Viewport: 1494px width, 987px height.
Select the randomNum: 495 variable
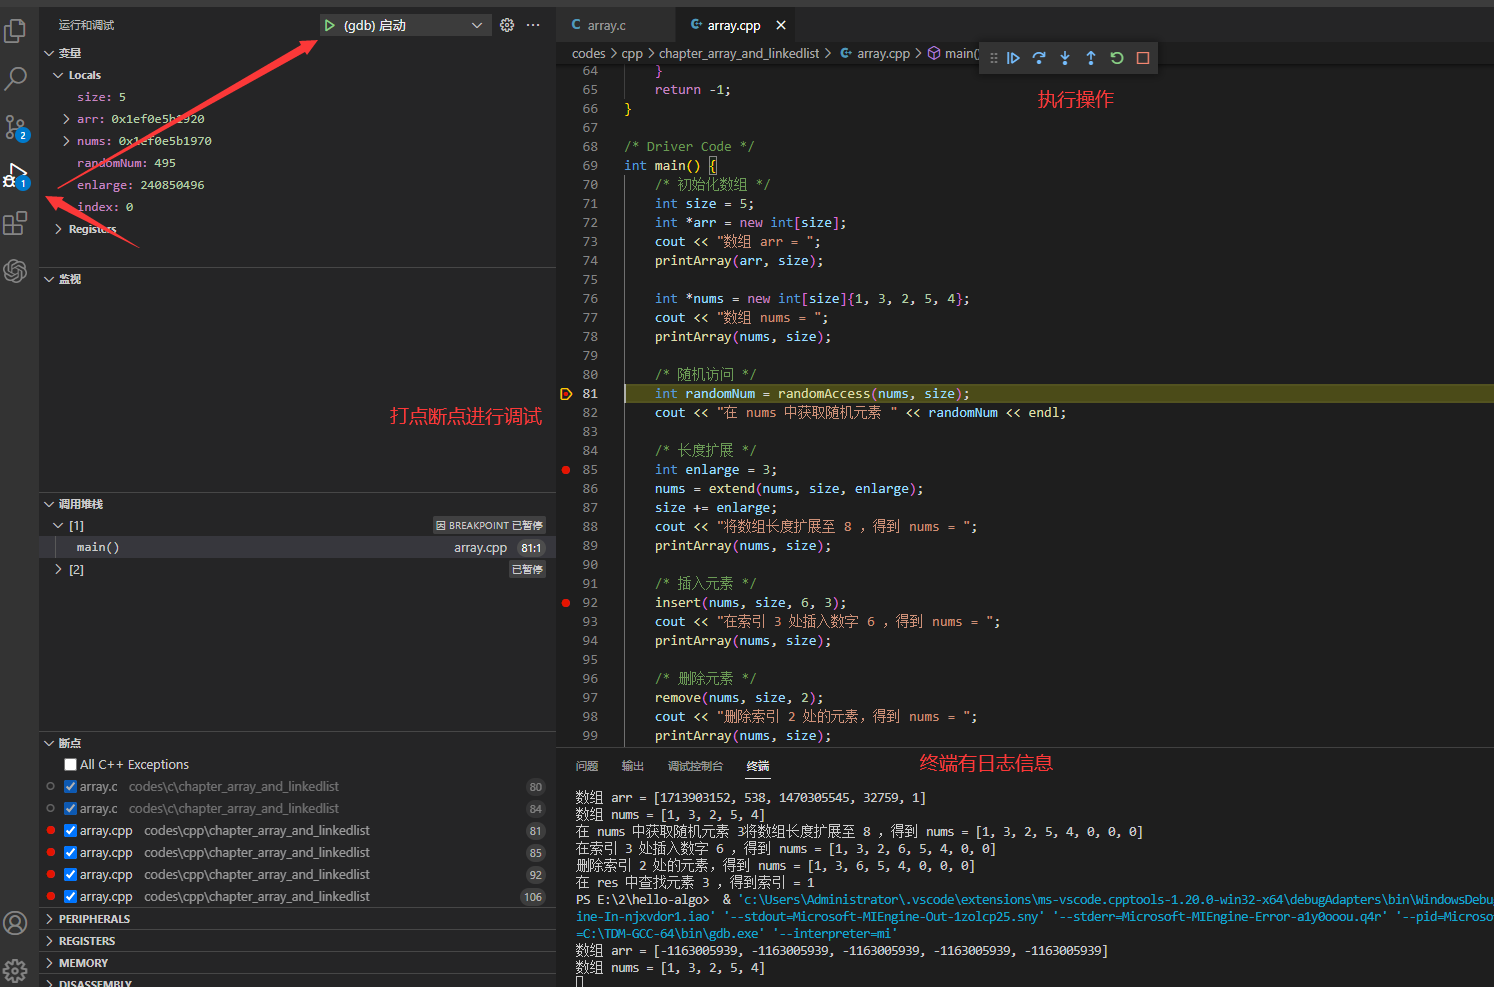(297, 163)
